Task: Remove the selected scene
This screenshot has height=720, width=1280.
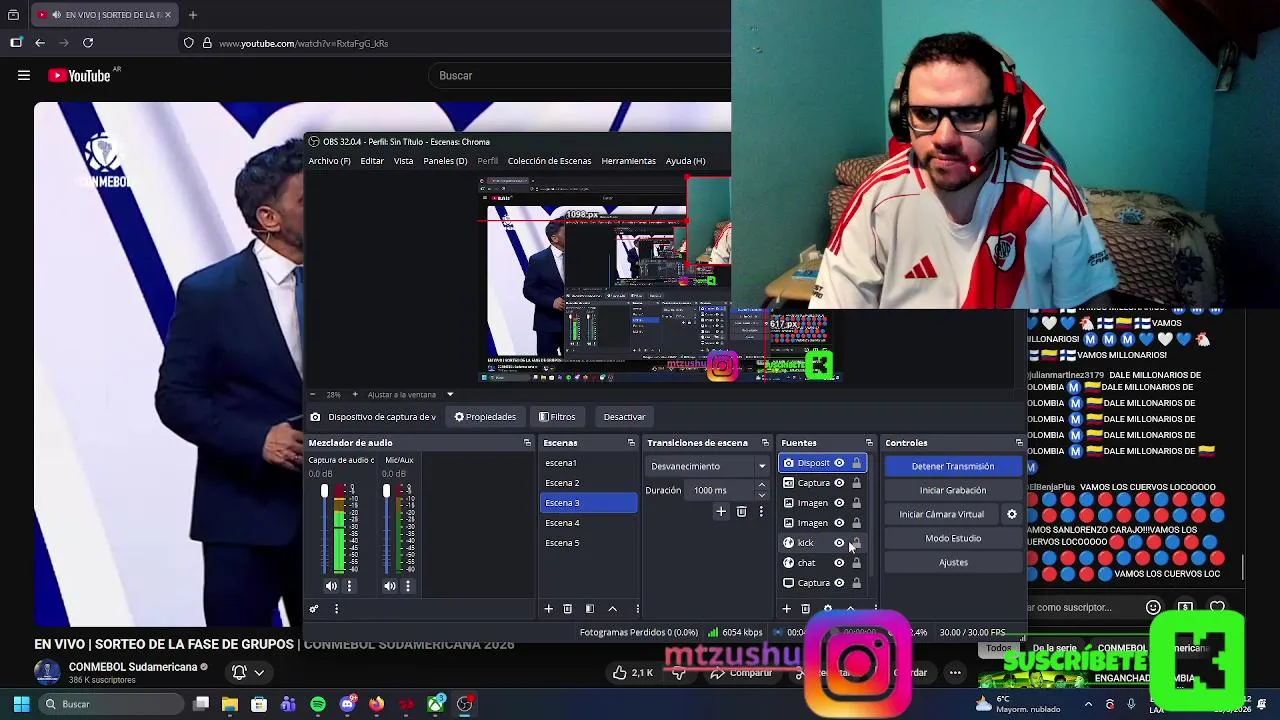Action: 567,609
